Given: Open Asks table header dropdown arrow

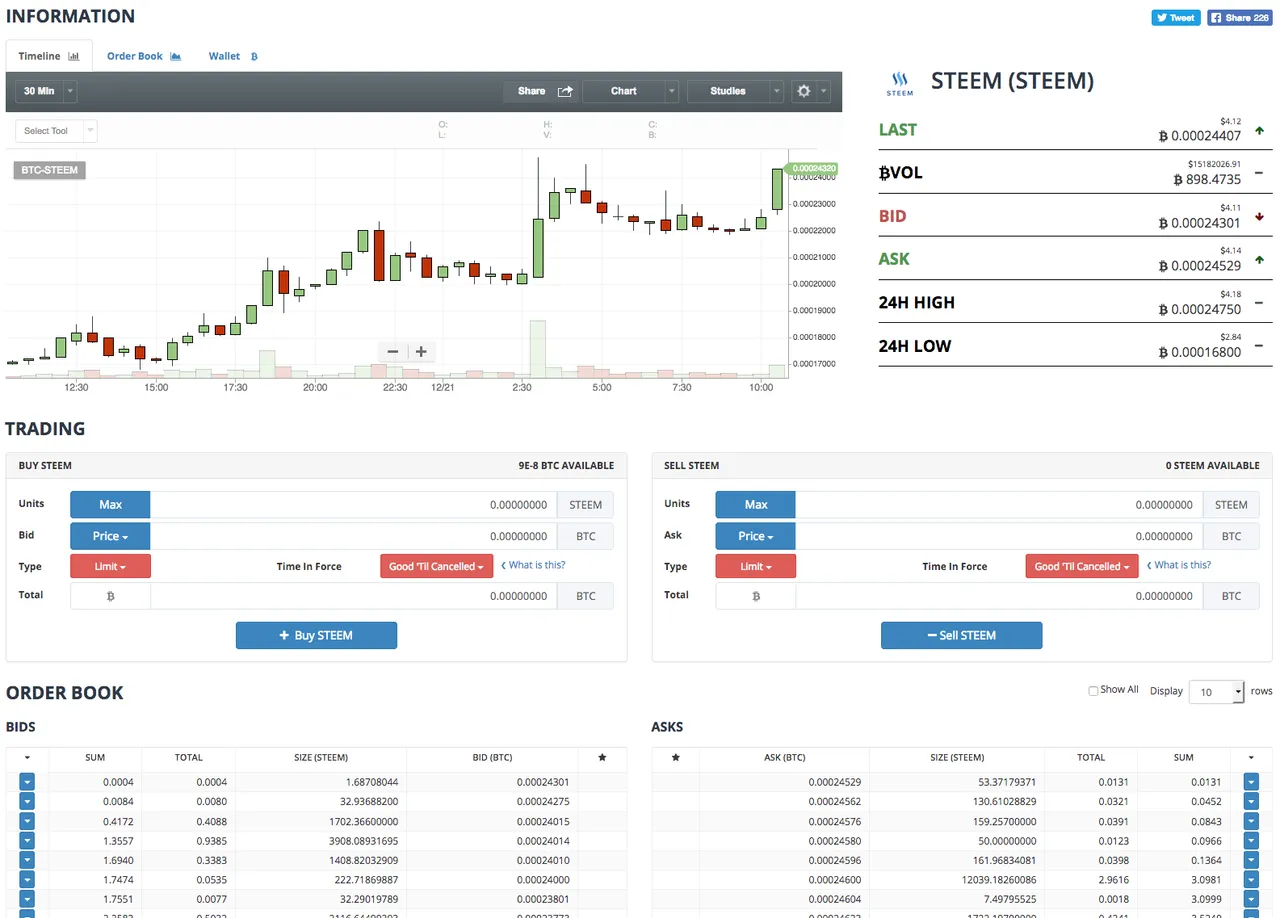Looking at the screenshot, I should pos(1251,758).
